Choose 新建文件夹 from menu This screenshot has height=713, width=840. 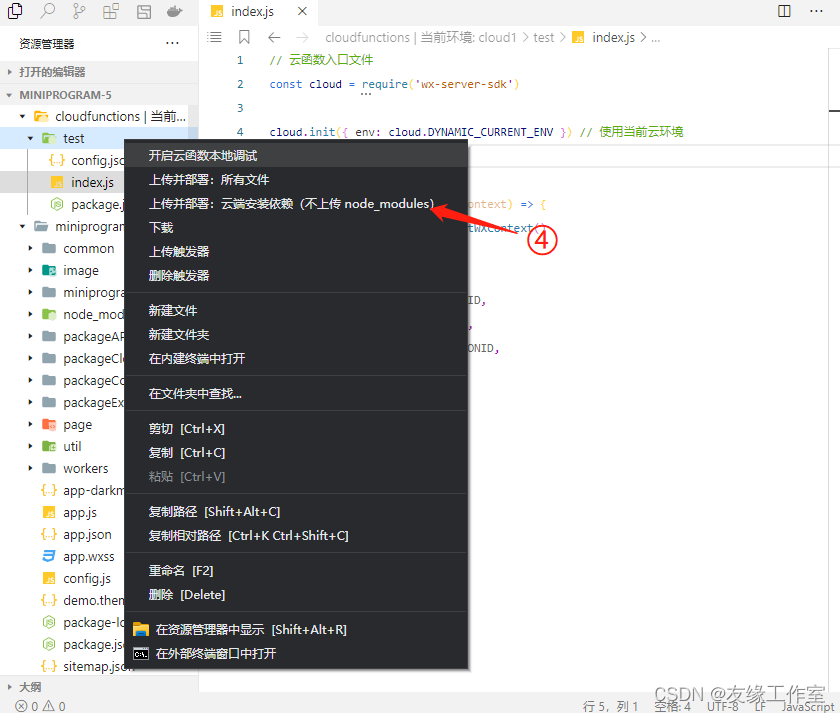pos(296,335)
